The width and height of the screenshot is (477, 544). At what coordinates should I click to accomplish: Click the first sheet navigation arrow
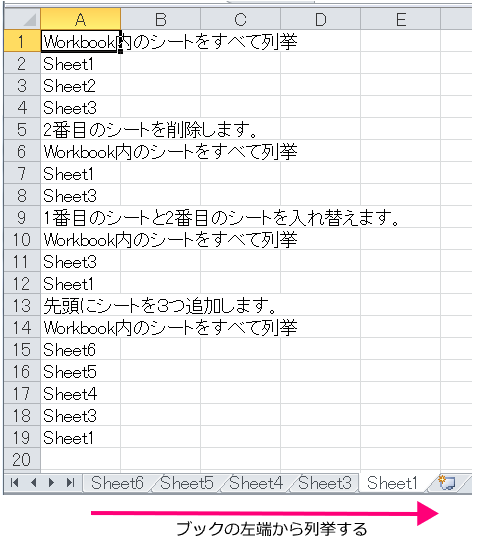[15, 482]
